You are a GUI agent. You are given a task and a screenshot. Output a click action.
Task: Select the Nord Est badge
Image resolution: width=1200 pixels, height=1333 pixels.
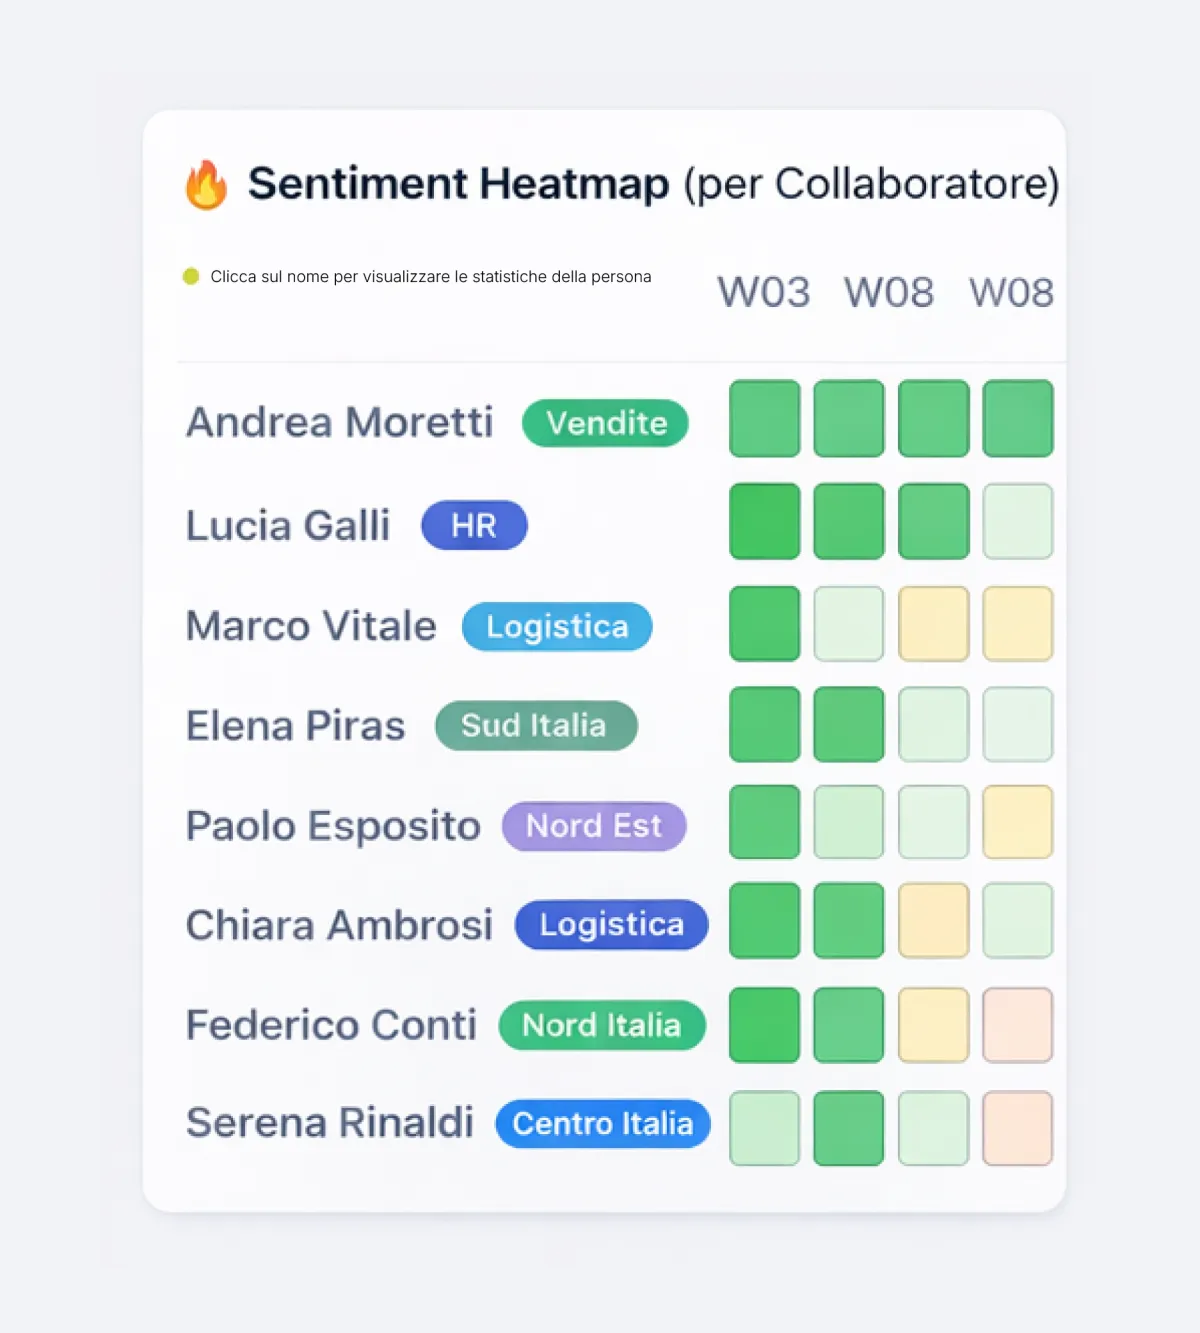[x=594, y=826]
